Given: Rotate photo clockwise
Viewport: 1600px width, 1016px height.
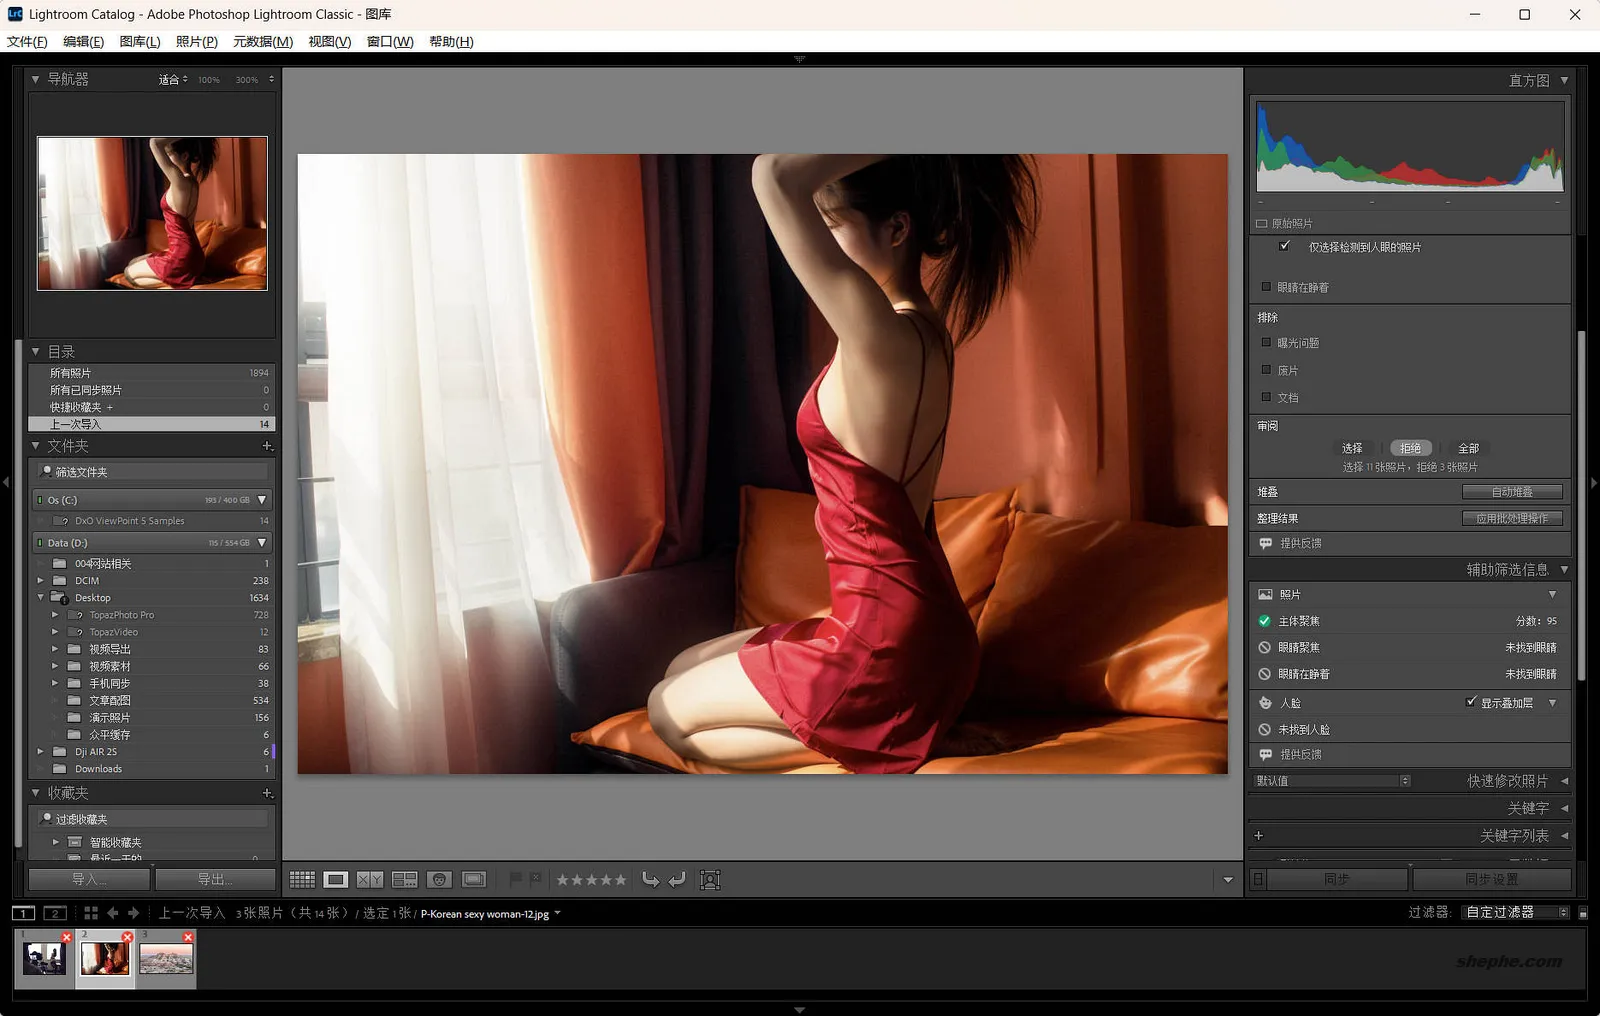Looking at the screenshot, I should [677, 880].
